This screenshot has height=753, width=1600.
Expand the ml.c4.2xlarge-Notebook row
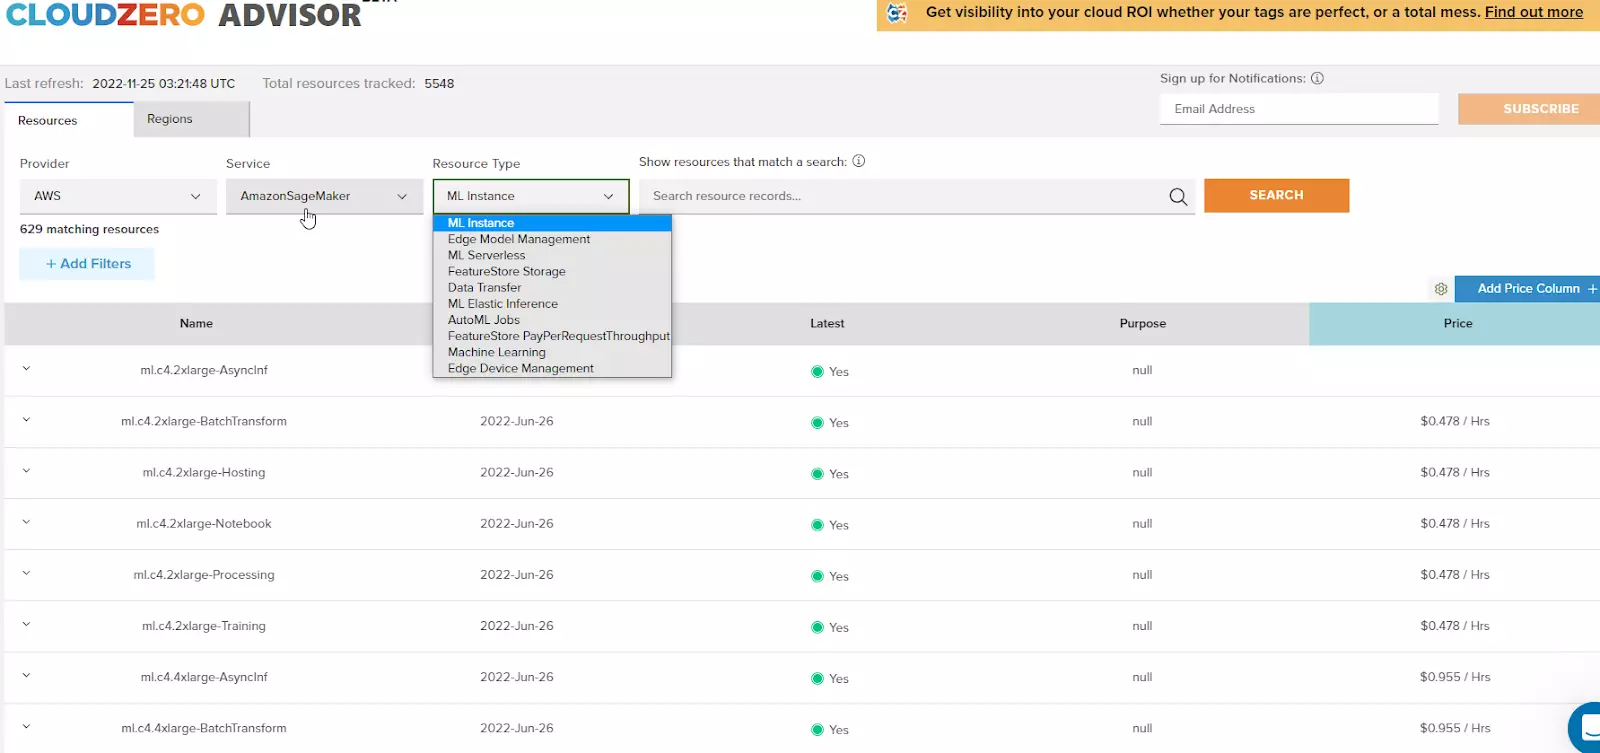26,522
